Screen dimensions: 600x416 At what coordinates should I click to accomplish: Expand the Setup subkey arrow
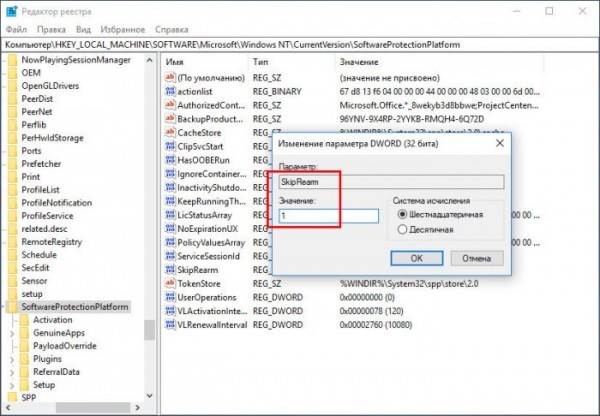(12, 385)
